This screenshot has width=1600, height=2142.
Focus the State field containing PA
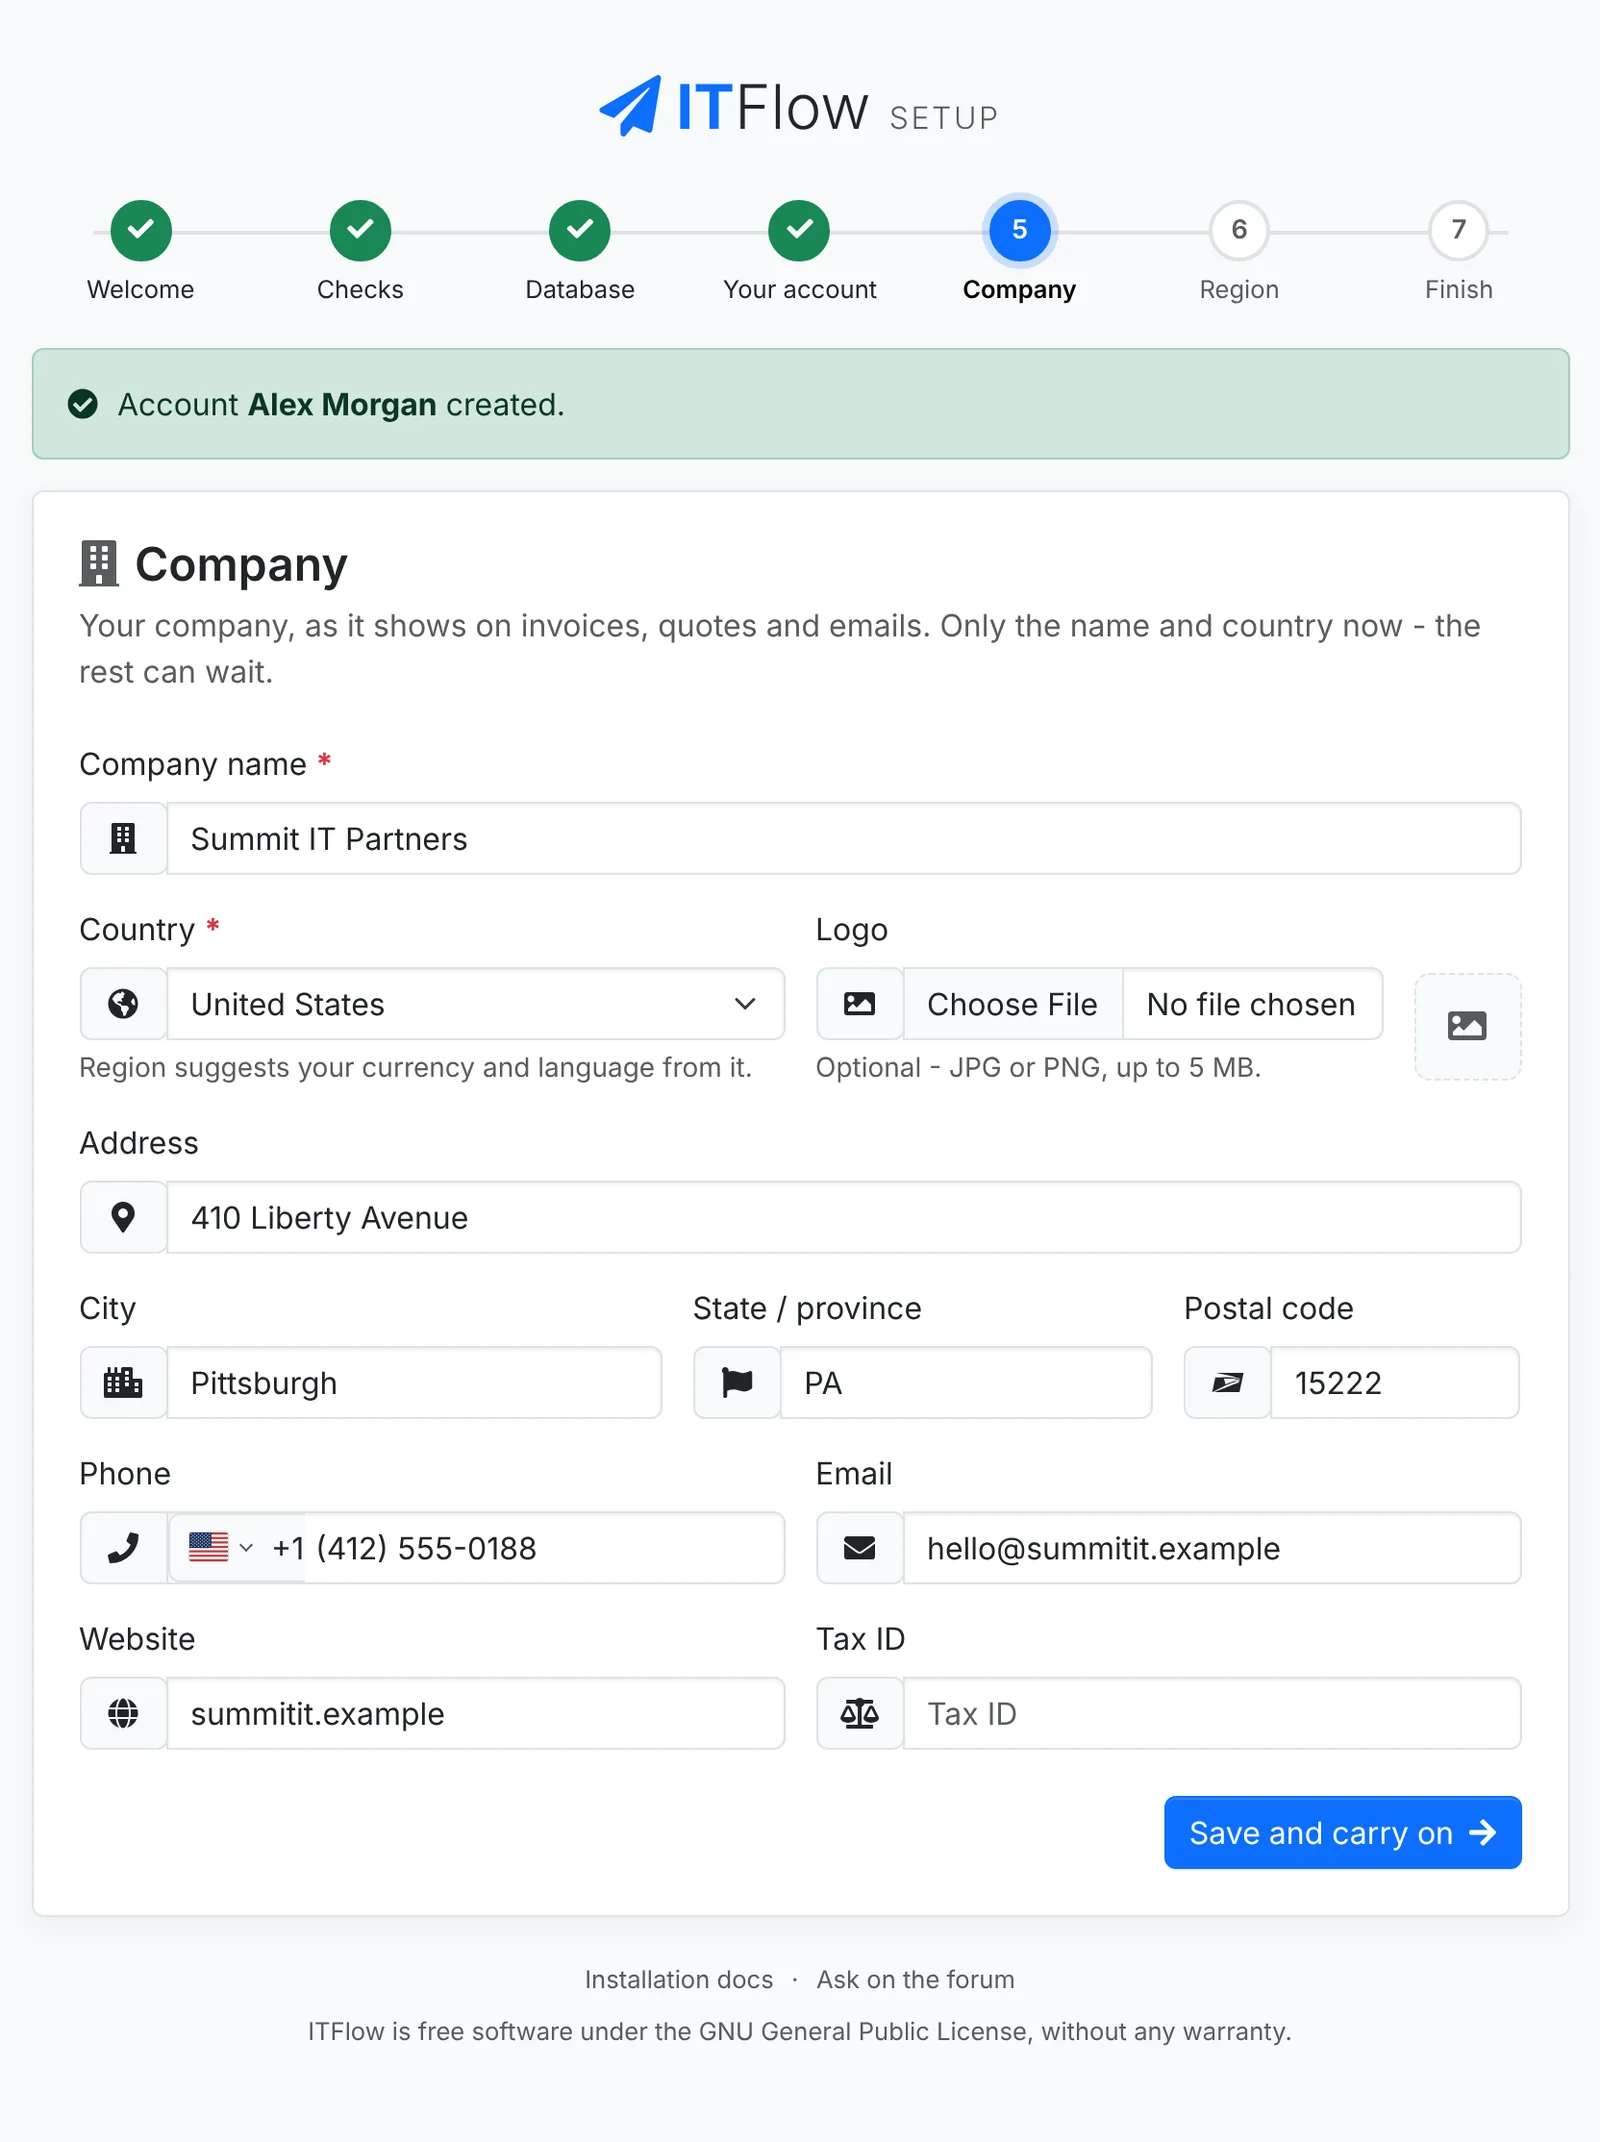[965, 1382]
